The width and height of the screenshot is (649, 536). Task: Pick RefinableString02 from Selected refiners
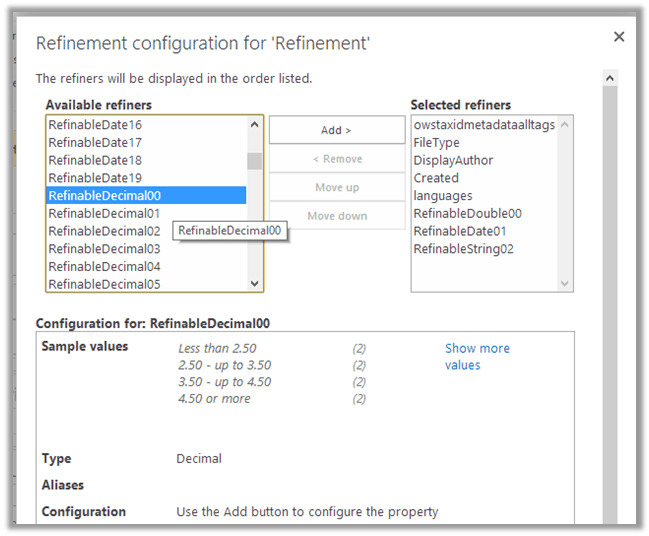tap(463, 249)
